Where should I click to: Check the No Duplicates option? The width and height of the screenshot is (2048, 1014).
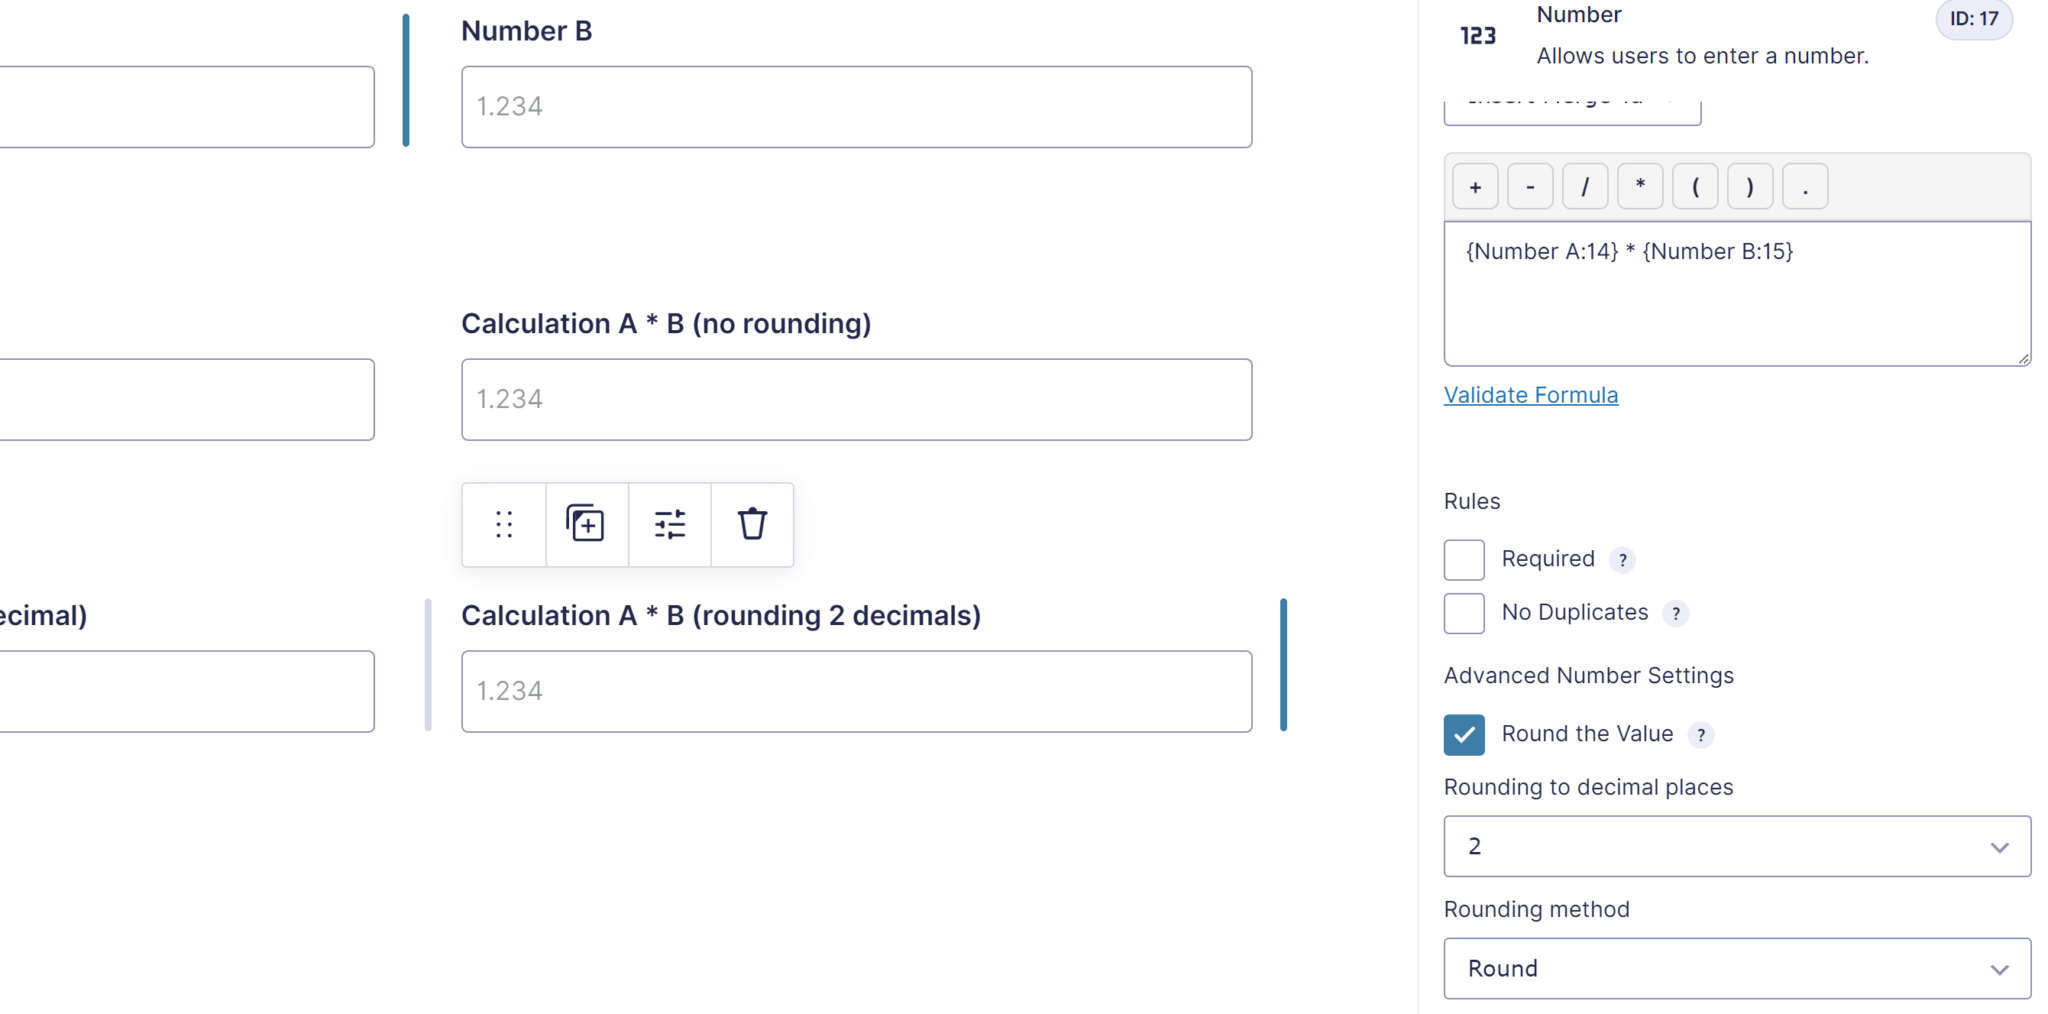tap(1464, 613)
